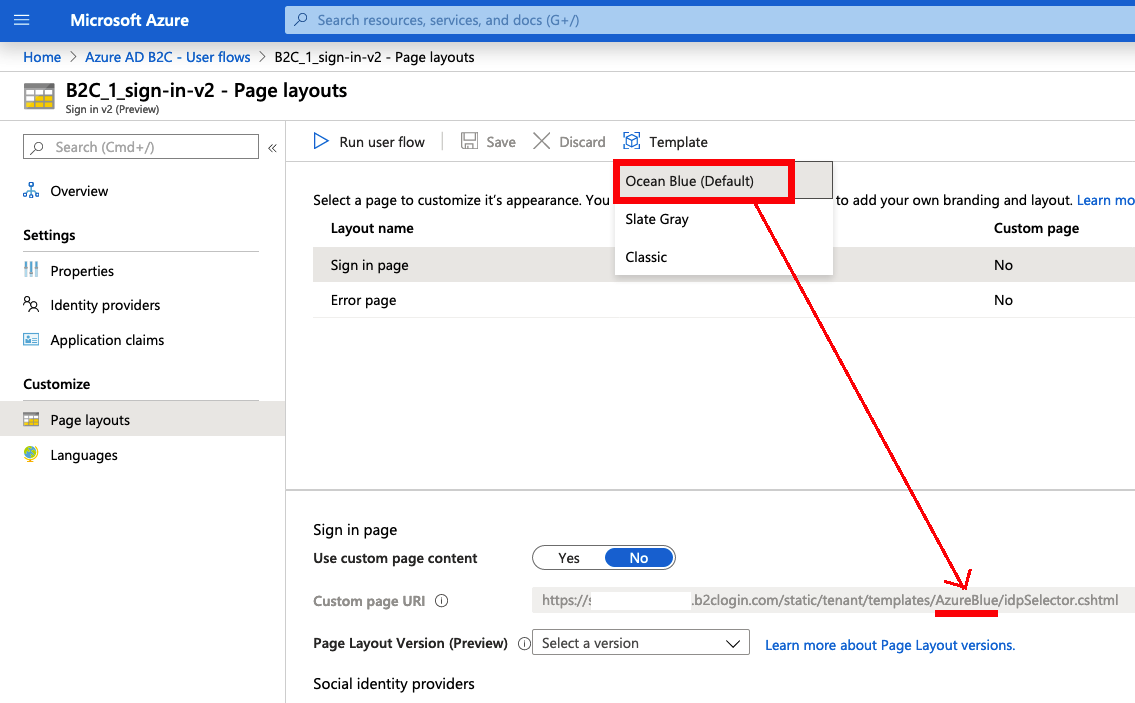Go to Home breadcrumb

(x=42, y=57)
